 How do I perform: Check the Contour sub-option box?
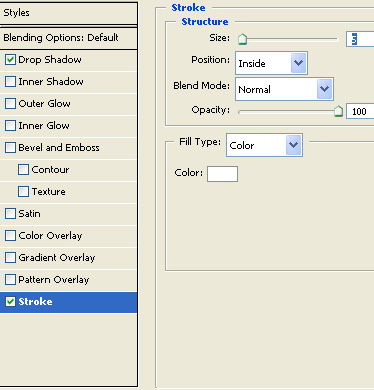[x=23, y=170]
